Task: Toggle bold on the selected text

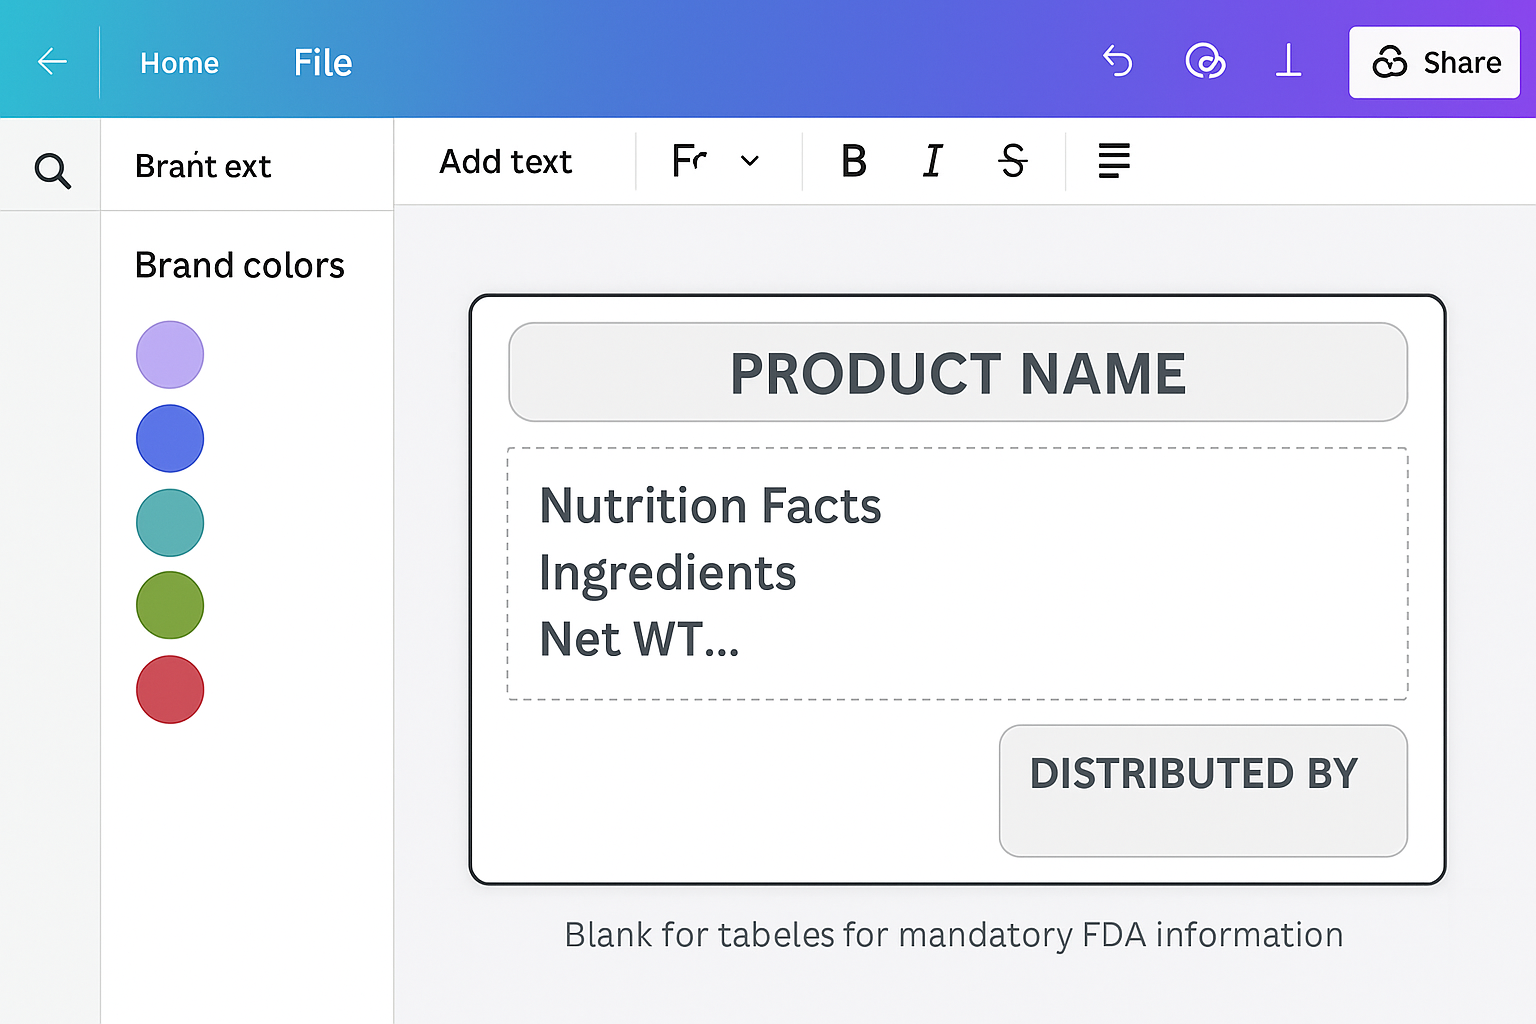Action: click(x=852, y=160)
